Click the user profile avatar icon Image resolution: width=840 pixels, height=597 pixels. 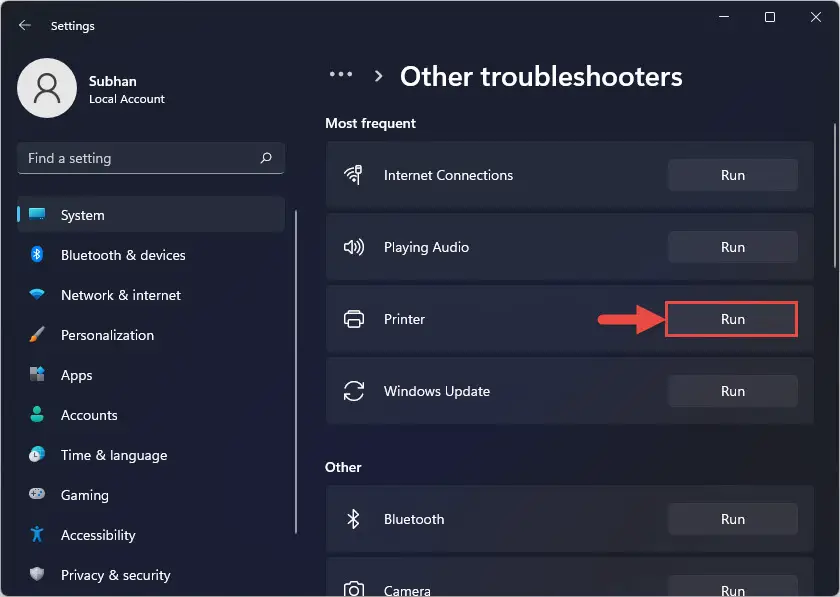pyautogui.click(x=47, y=88)
